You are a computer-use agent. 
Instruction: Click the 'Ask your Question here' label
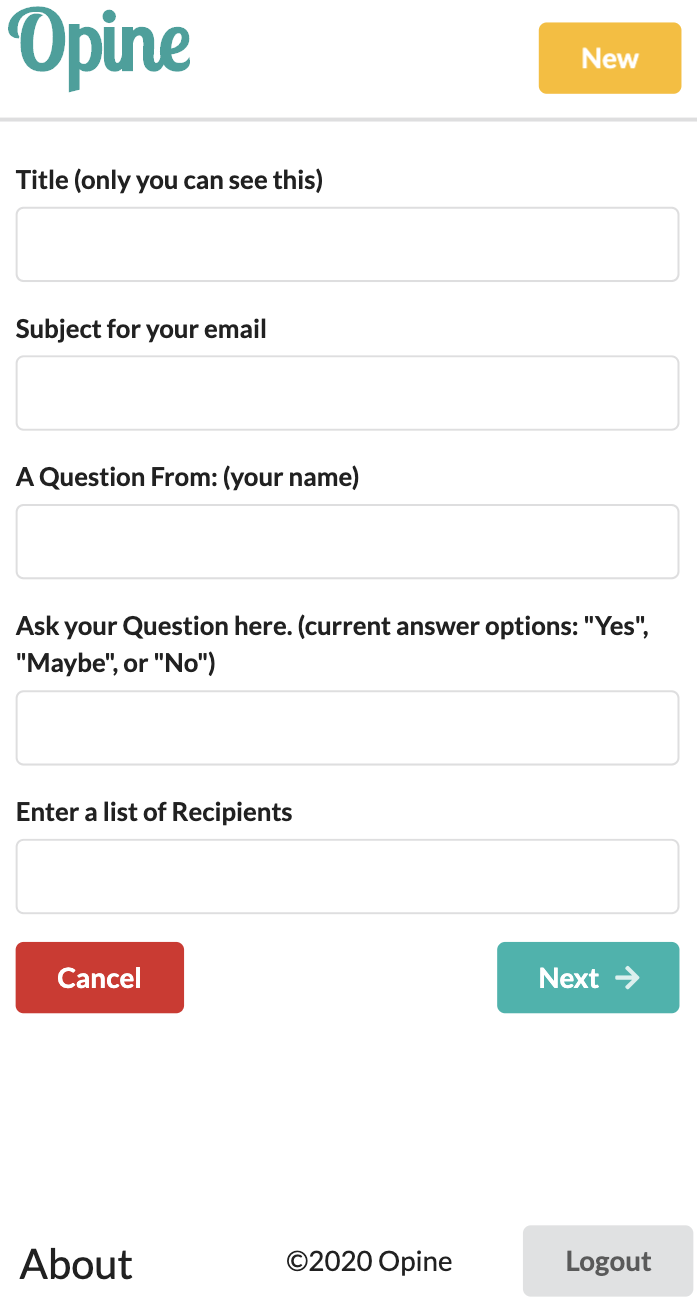coord(154,627)
